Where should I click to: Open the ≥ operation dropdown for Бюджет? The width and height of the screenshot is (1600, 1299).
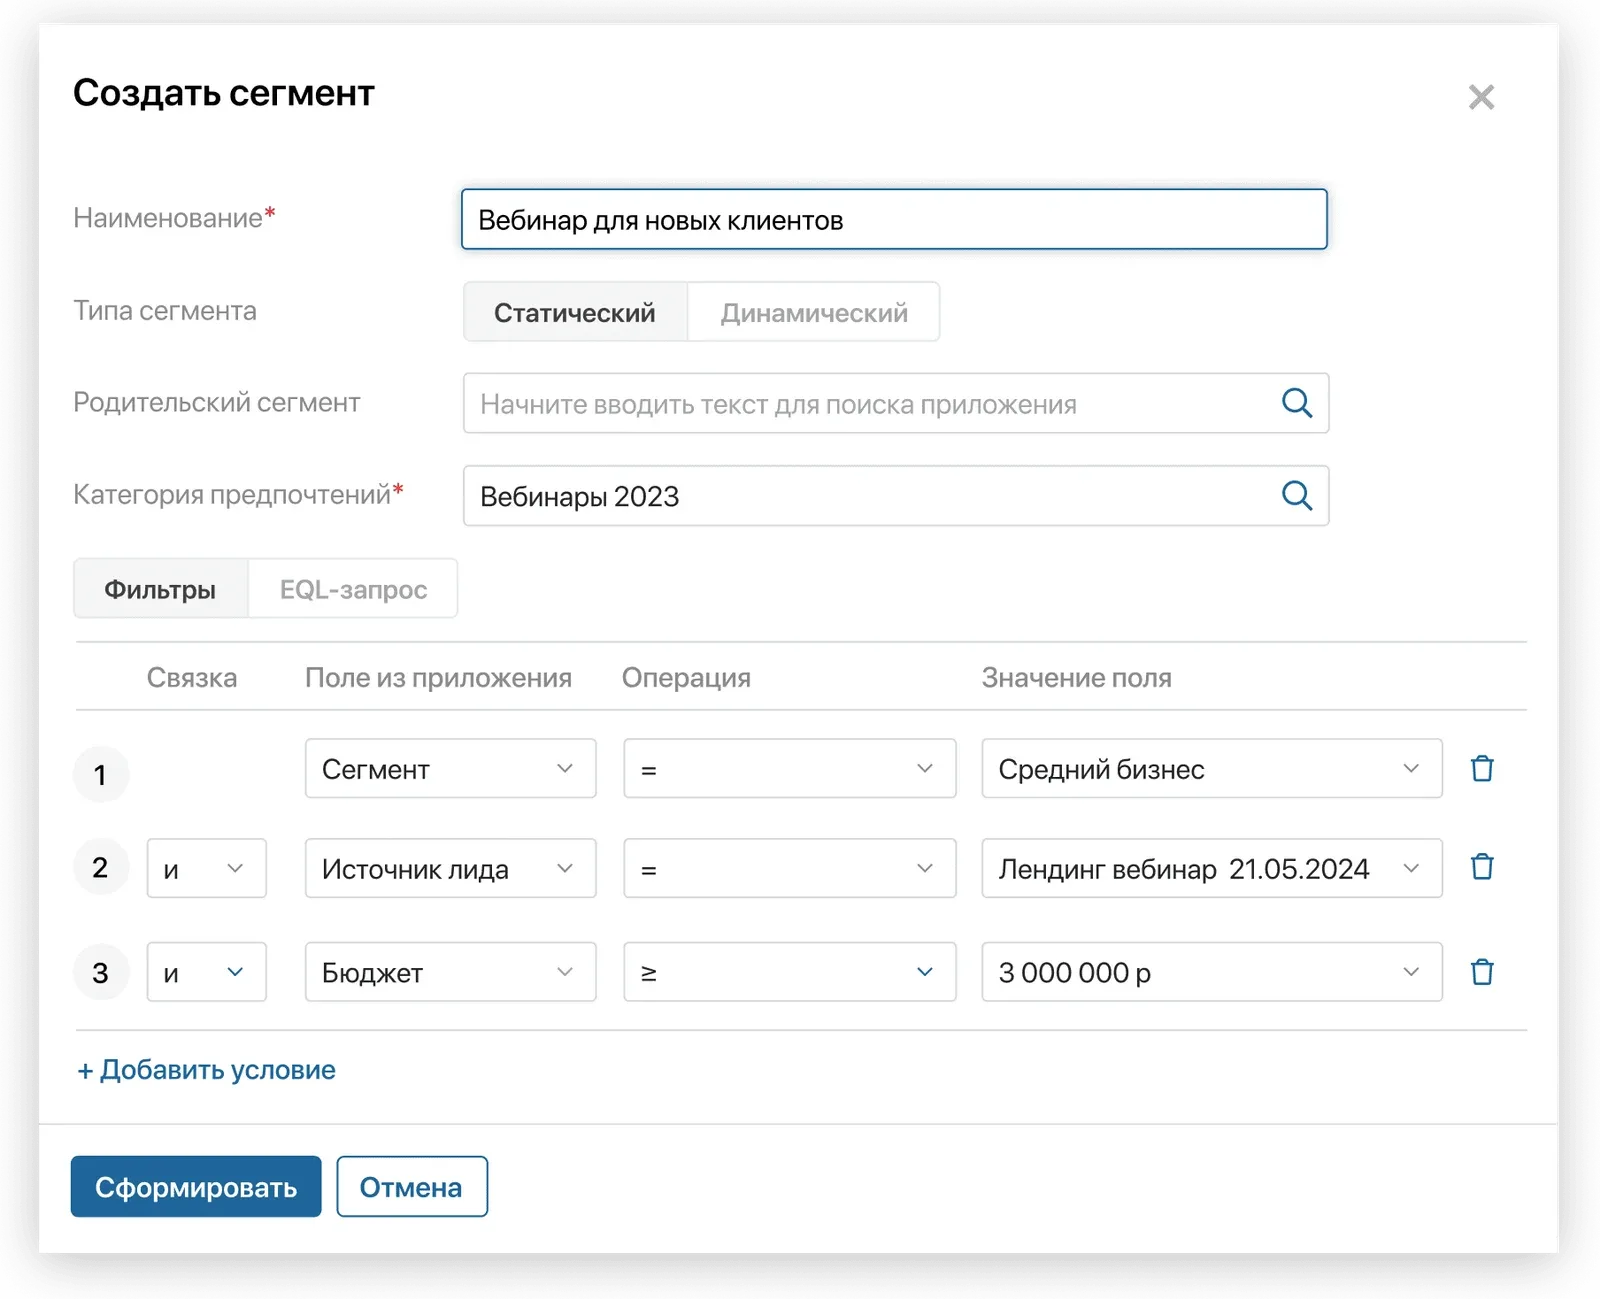click(790, 972)
